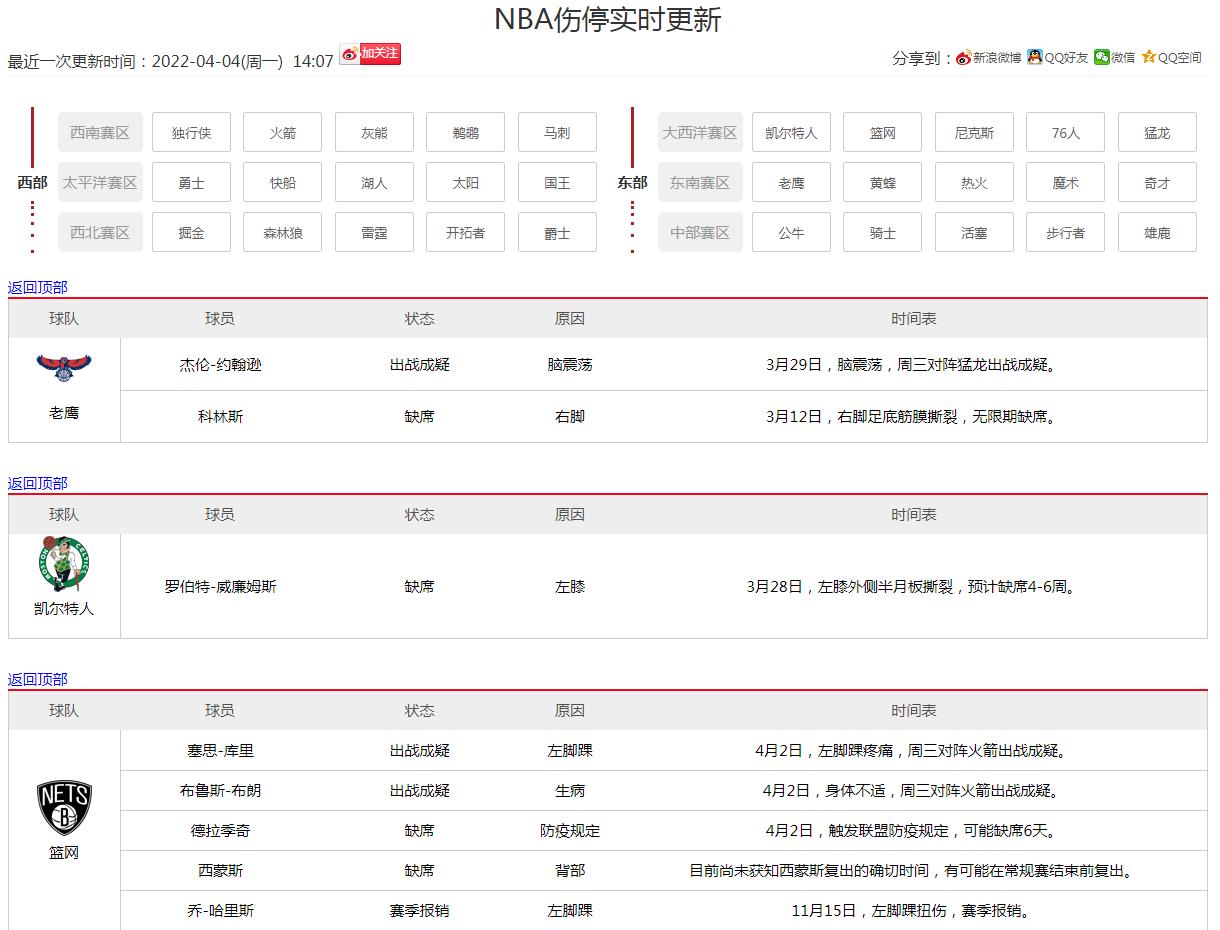Image resolution: width=1220 pixels, height=930 pixels.
Task: Click 返回顶部 link above the Hawks table
Action: (x=38, y=287)
